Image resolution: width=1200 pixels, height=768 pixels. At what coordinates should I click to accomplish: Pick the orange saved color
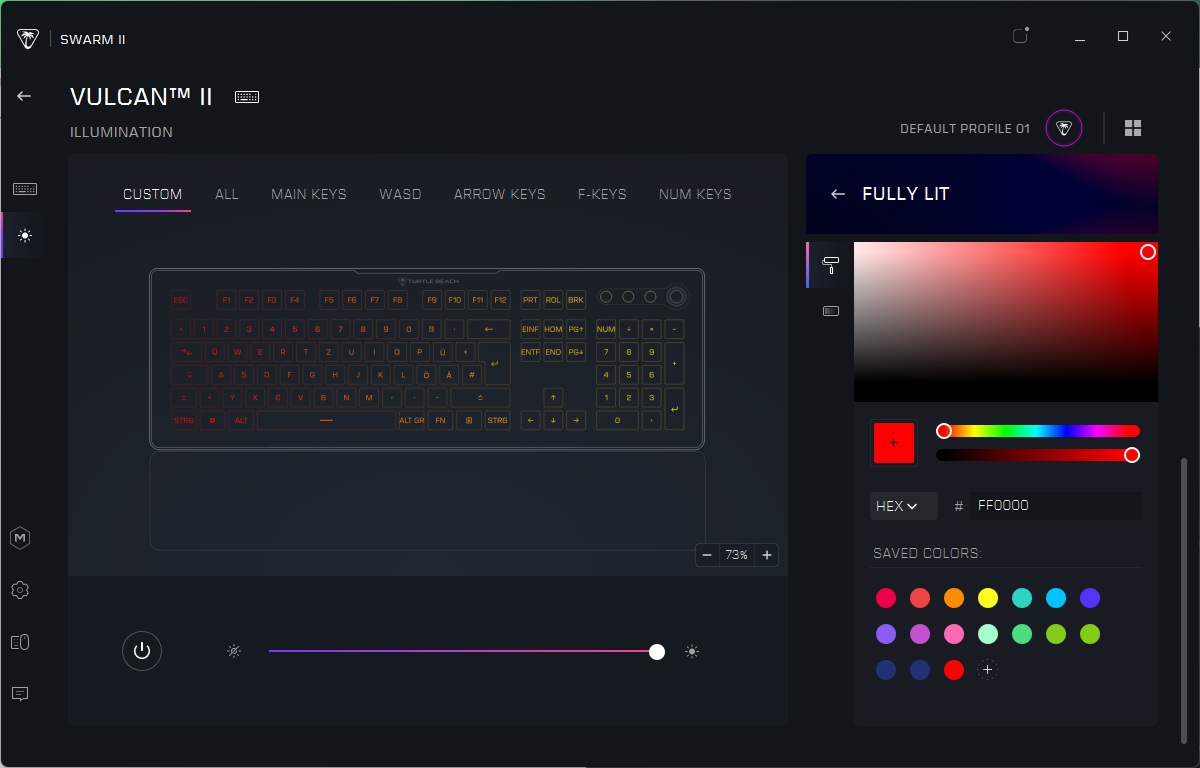(954, 598)
